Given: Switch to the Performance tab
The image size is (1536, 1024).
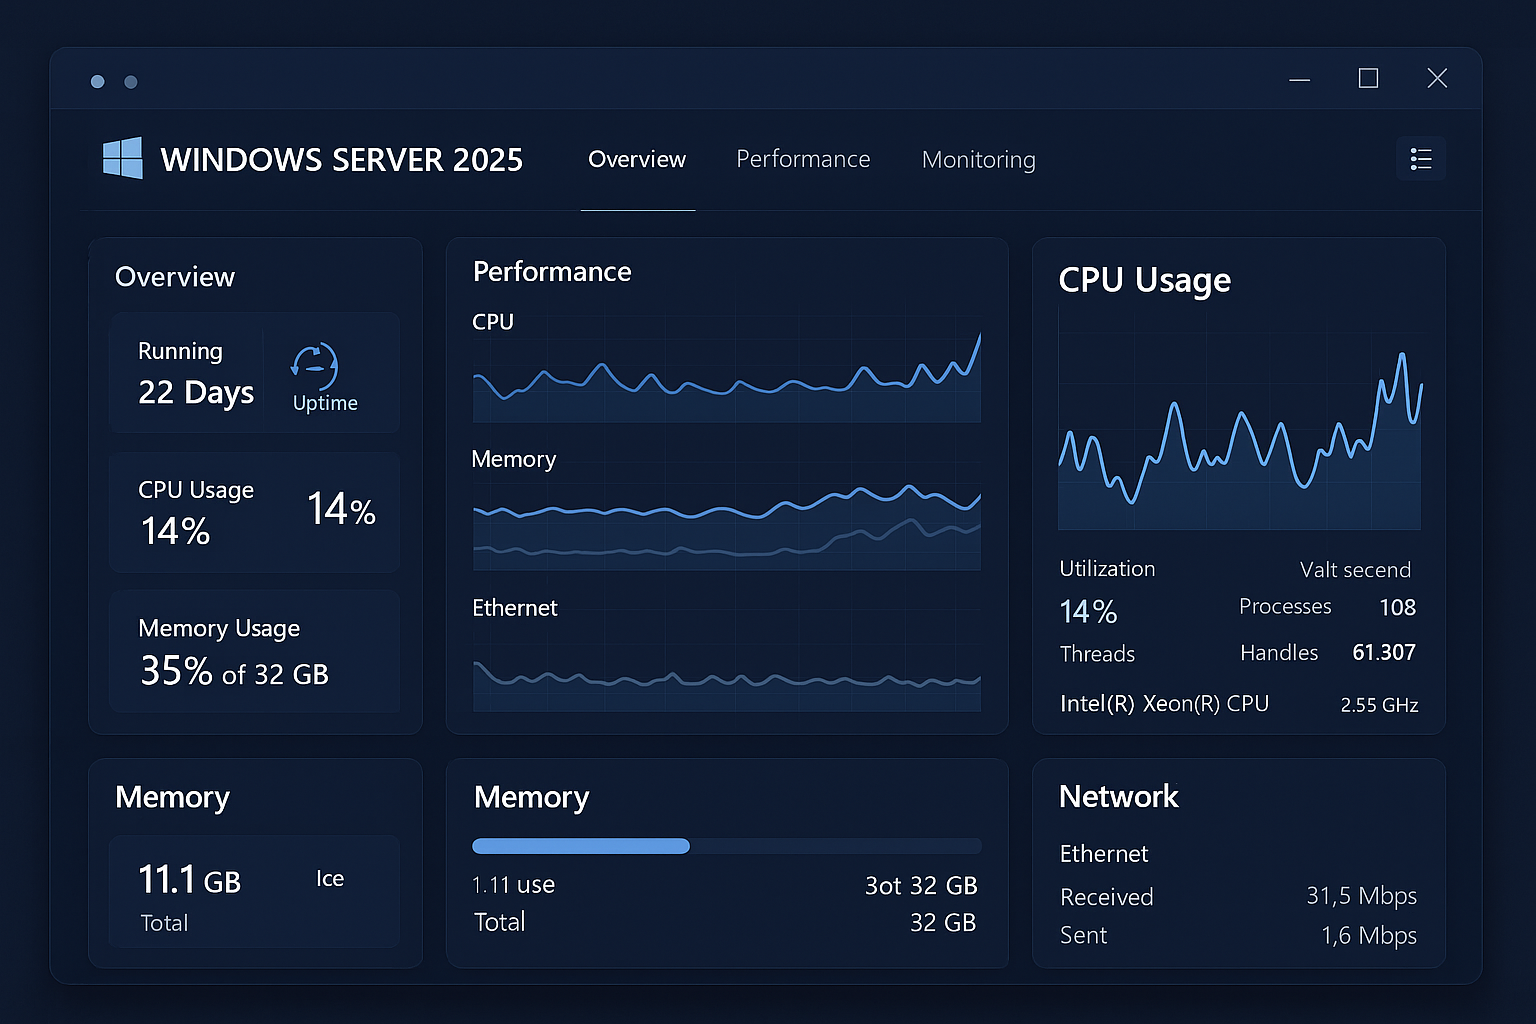Looking at the screenshot, I should point(803,159).
